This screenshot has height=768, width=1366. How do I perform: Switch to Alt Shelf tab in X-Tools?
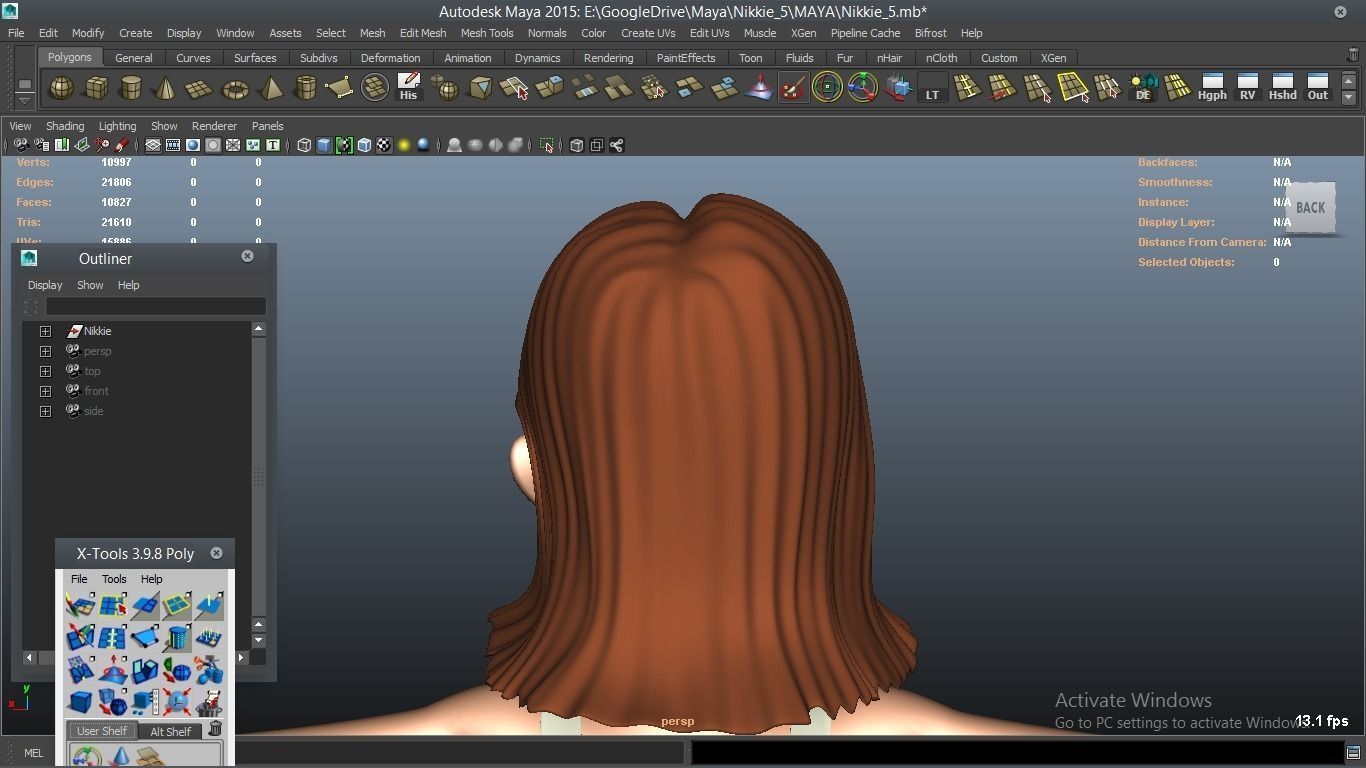[171, 731]
